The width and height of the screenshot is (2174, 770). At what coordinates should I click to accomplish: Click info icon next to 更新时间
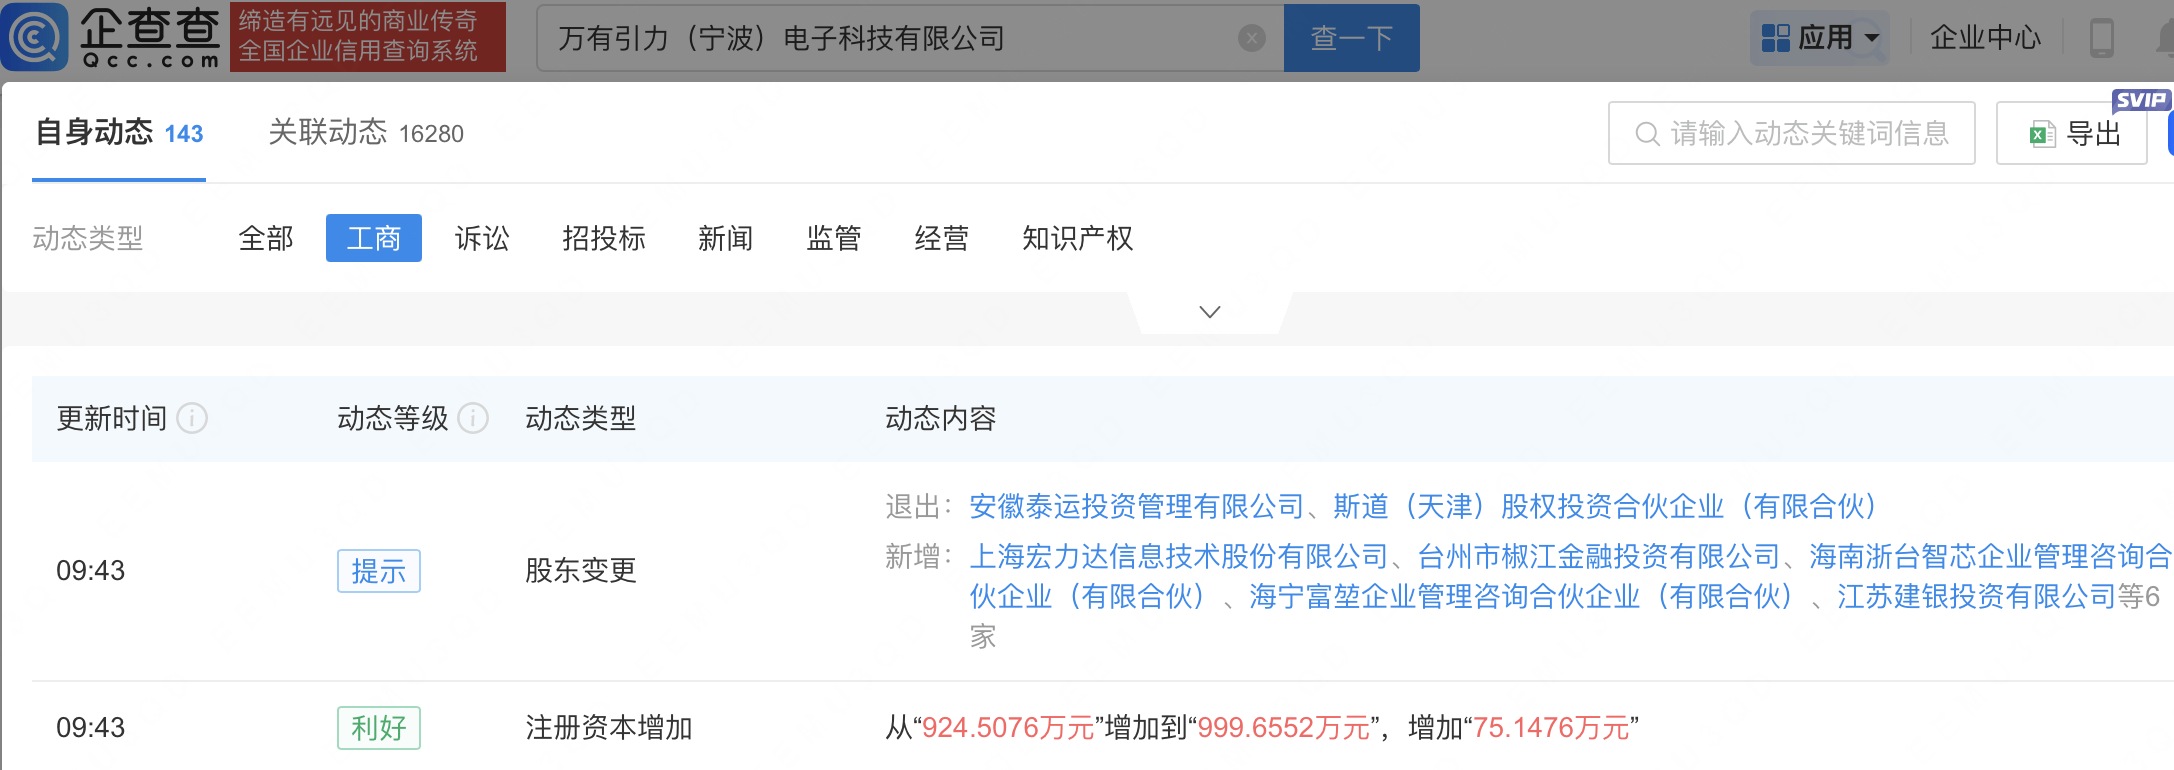pos(192,418)
